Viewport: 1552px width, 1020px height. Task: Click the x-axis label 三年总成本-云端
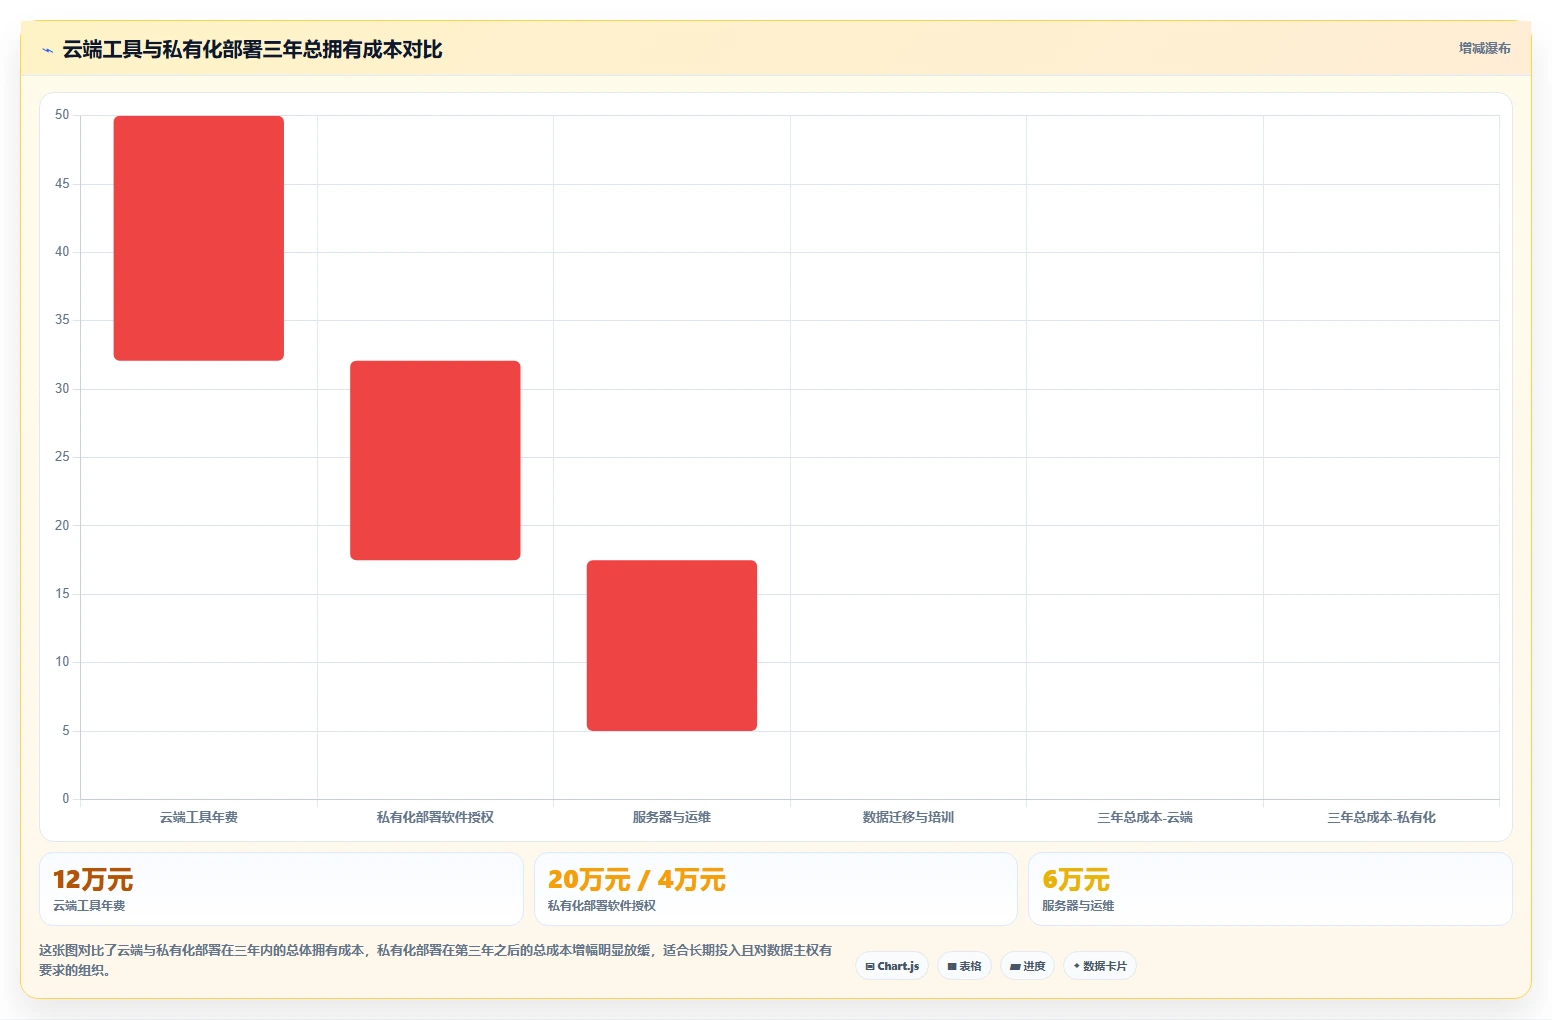(x=1145, y=817)
